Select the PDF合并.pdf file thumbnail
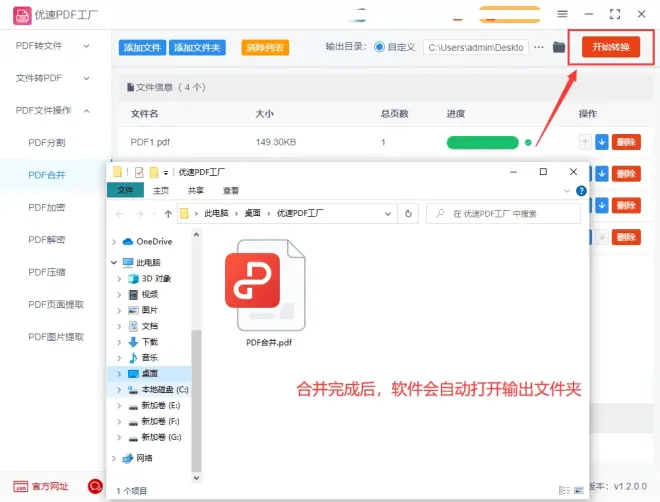Screen dimensions: 660x502 (265, 286)
